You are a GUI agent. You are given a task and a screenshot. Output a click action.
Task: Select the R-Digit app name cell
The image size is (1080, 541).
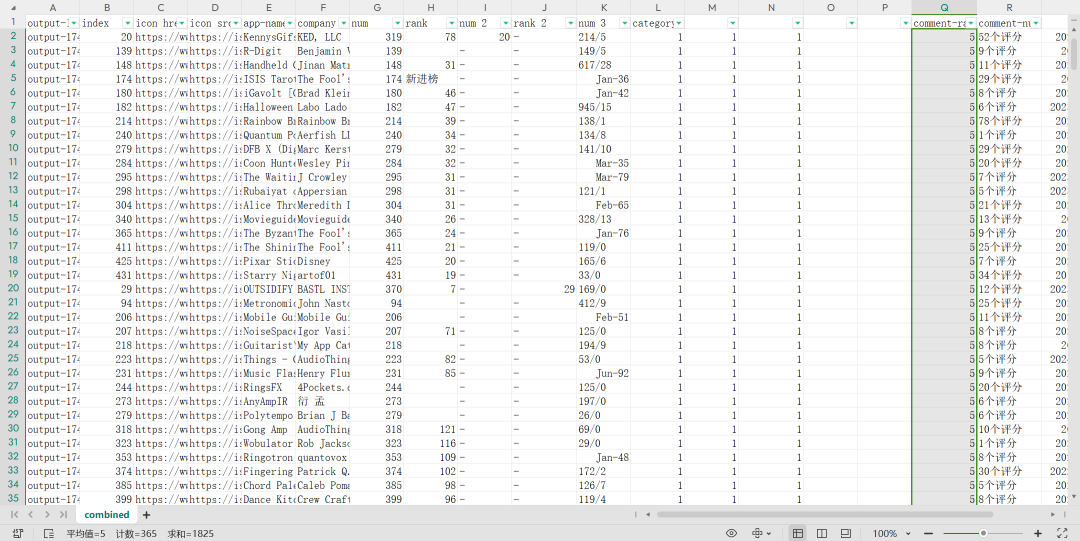(269, 51)
